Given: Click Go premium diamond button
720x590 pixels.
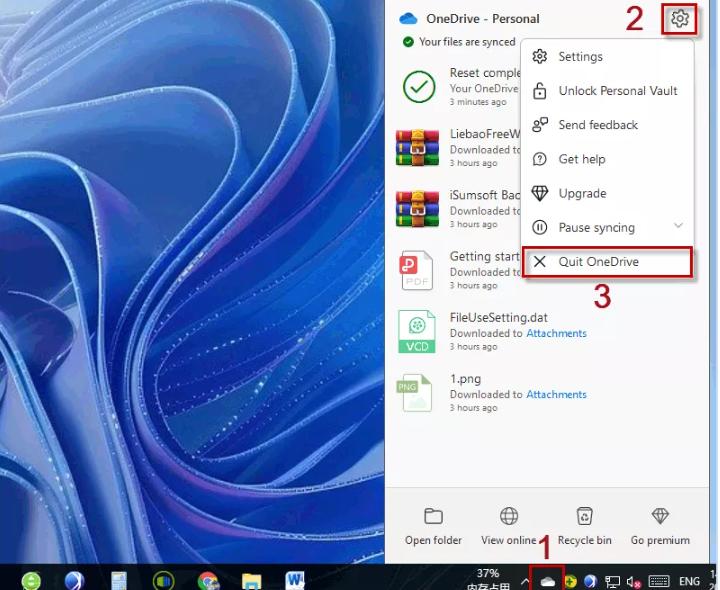Looking at the screenshot, I should coord(660,527).
